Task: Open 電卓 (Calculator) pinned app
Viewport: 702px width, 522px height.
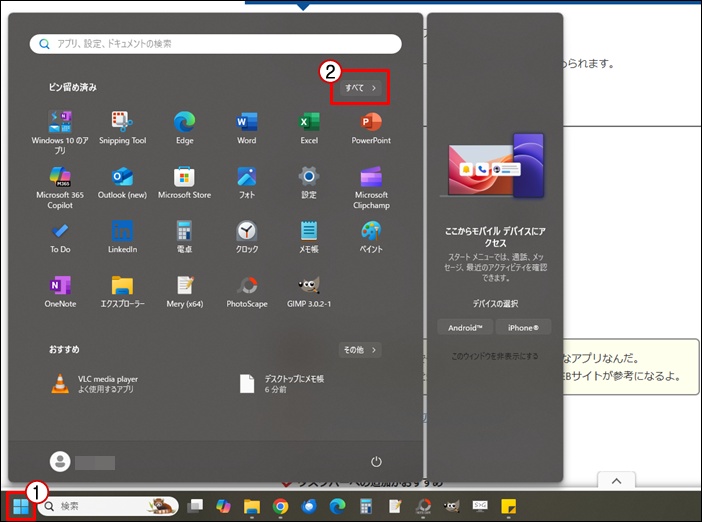Action: pos(184,237)
